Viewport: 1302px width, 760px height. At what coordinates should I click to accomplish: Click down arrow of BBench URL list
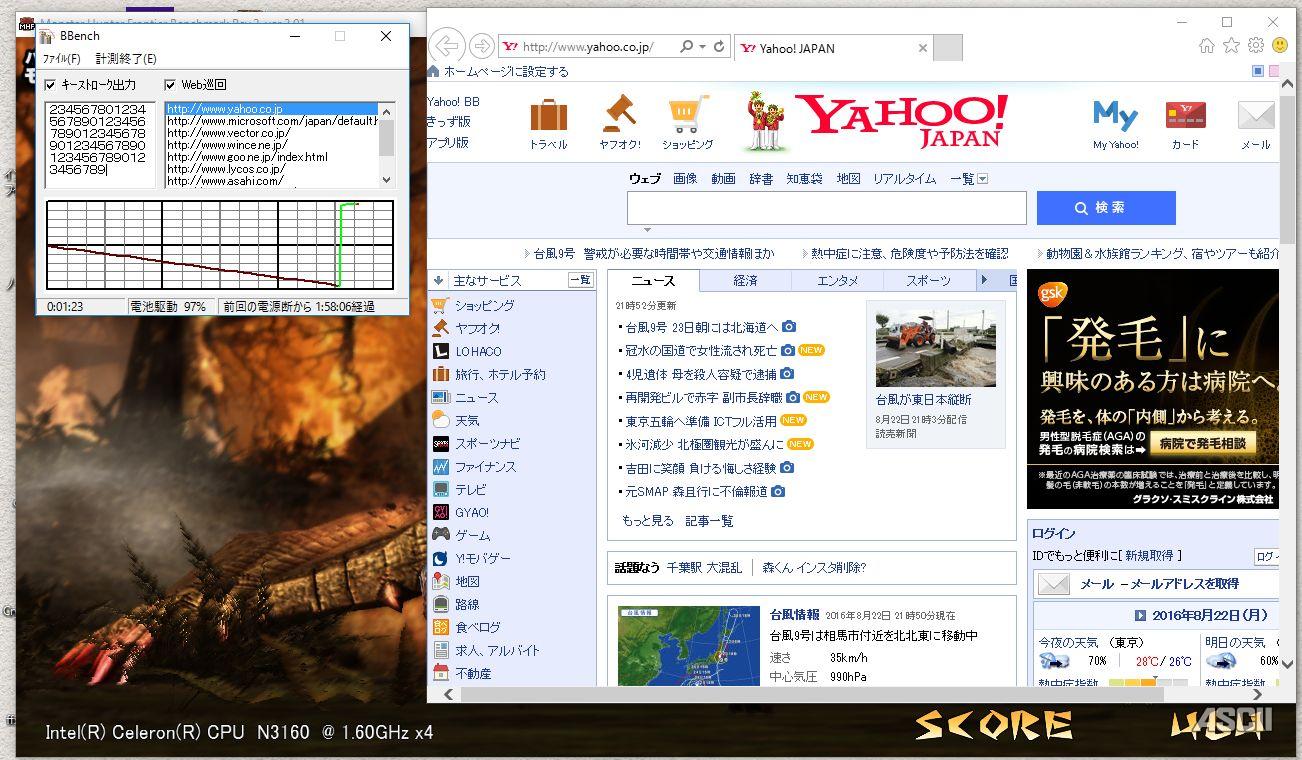[x=386, y=181]
